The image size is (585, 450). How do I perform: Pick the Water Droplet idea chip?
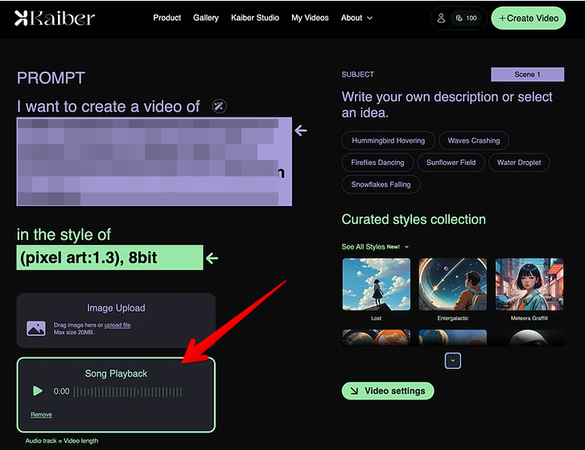click(519, 162)
